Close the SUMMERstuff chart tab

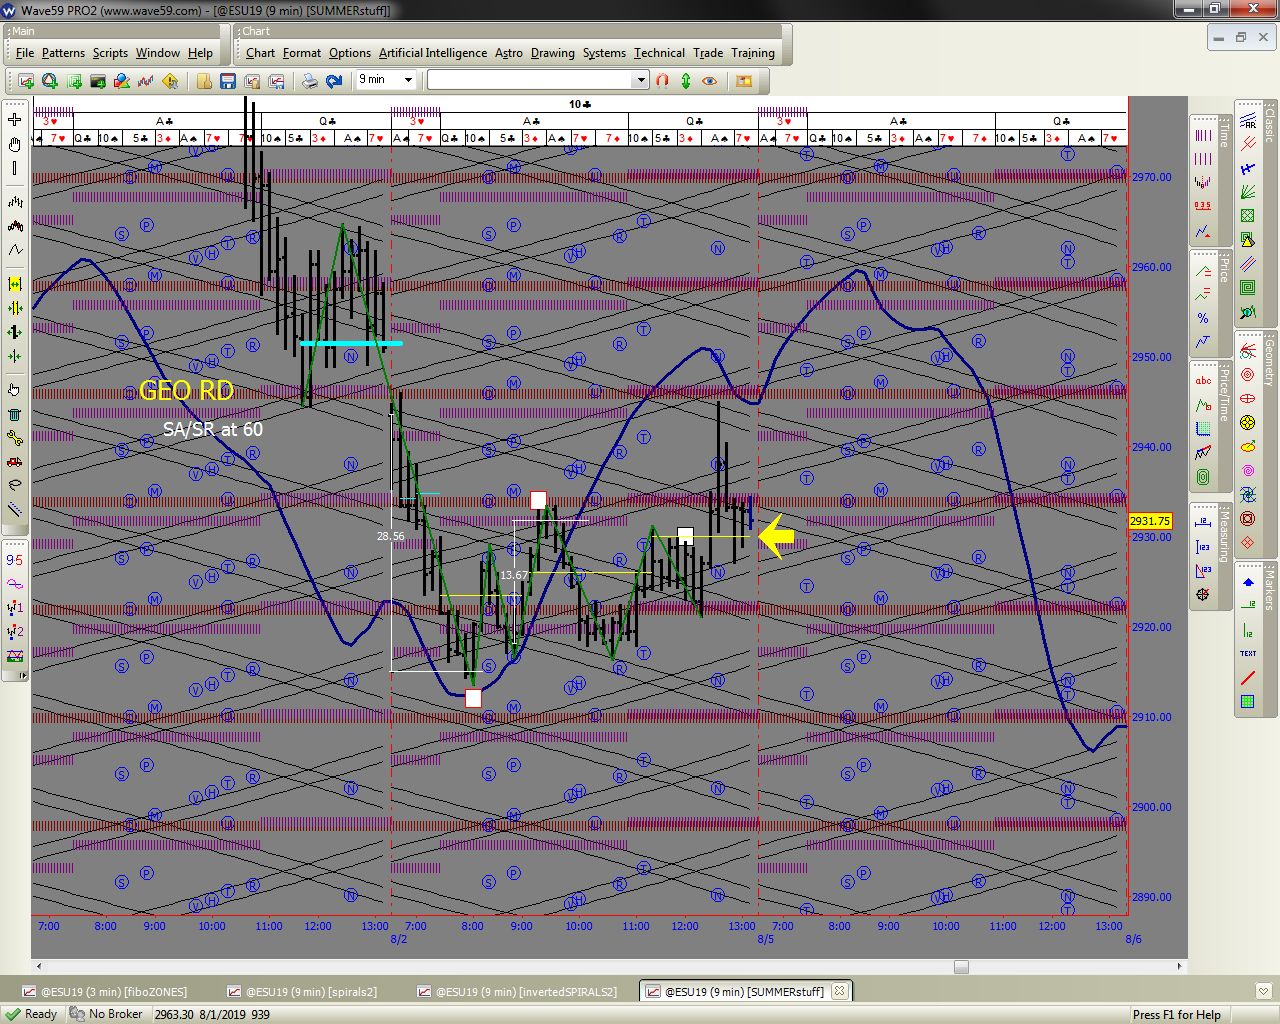pos(840,992)
